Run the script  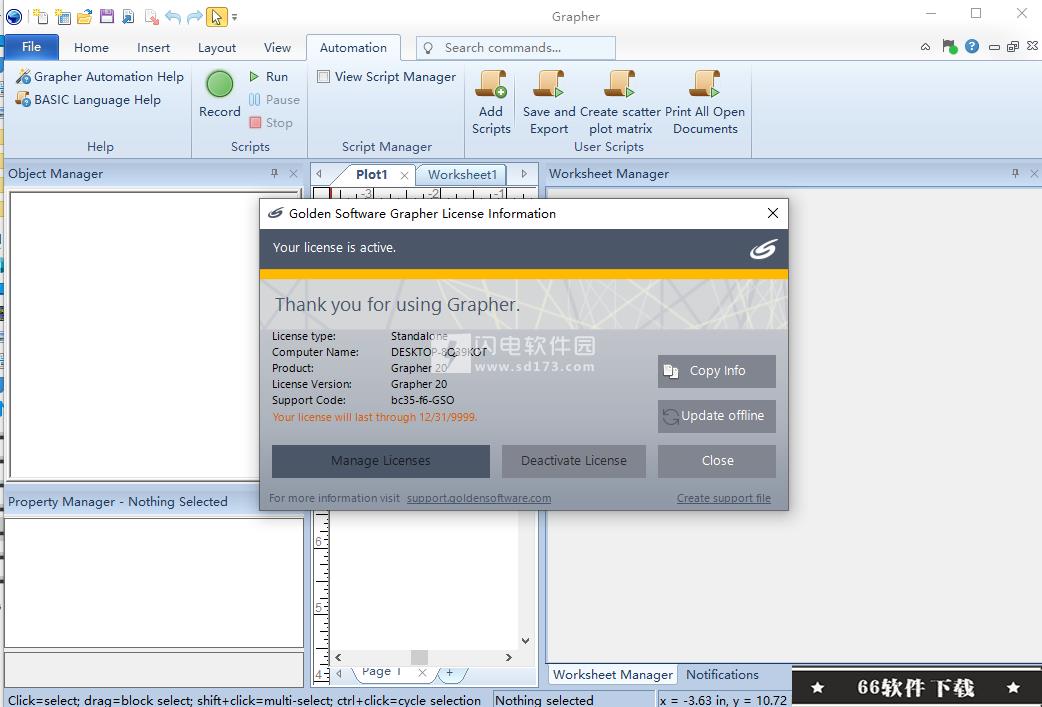point(268,76)
